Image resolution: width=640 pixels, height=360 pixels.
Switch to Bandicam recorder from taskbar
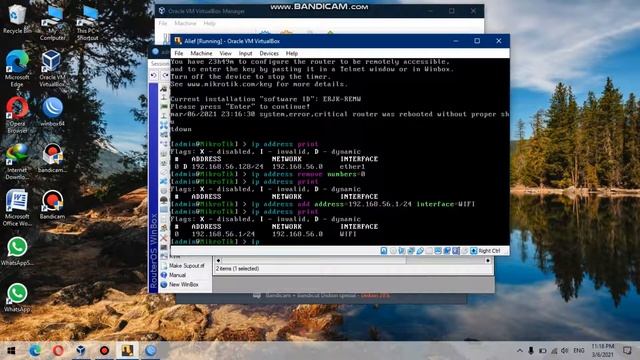pyautogui.click(x=104, y=351)
